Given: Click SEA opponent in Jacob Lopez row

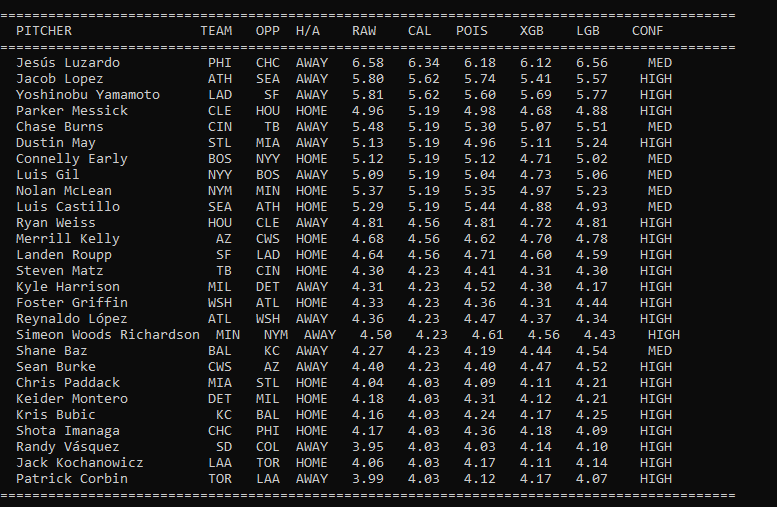Looking at the screenshot, I should [268, 79].
